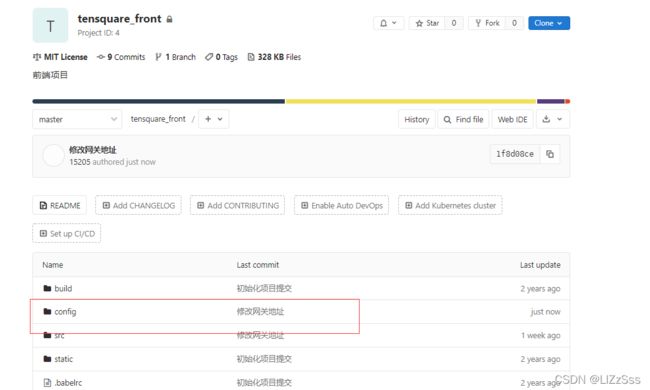The width and height of the screenshot is (650, 390).
Task: Expand the Clone dropdown
Action: point(548,23)
